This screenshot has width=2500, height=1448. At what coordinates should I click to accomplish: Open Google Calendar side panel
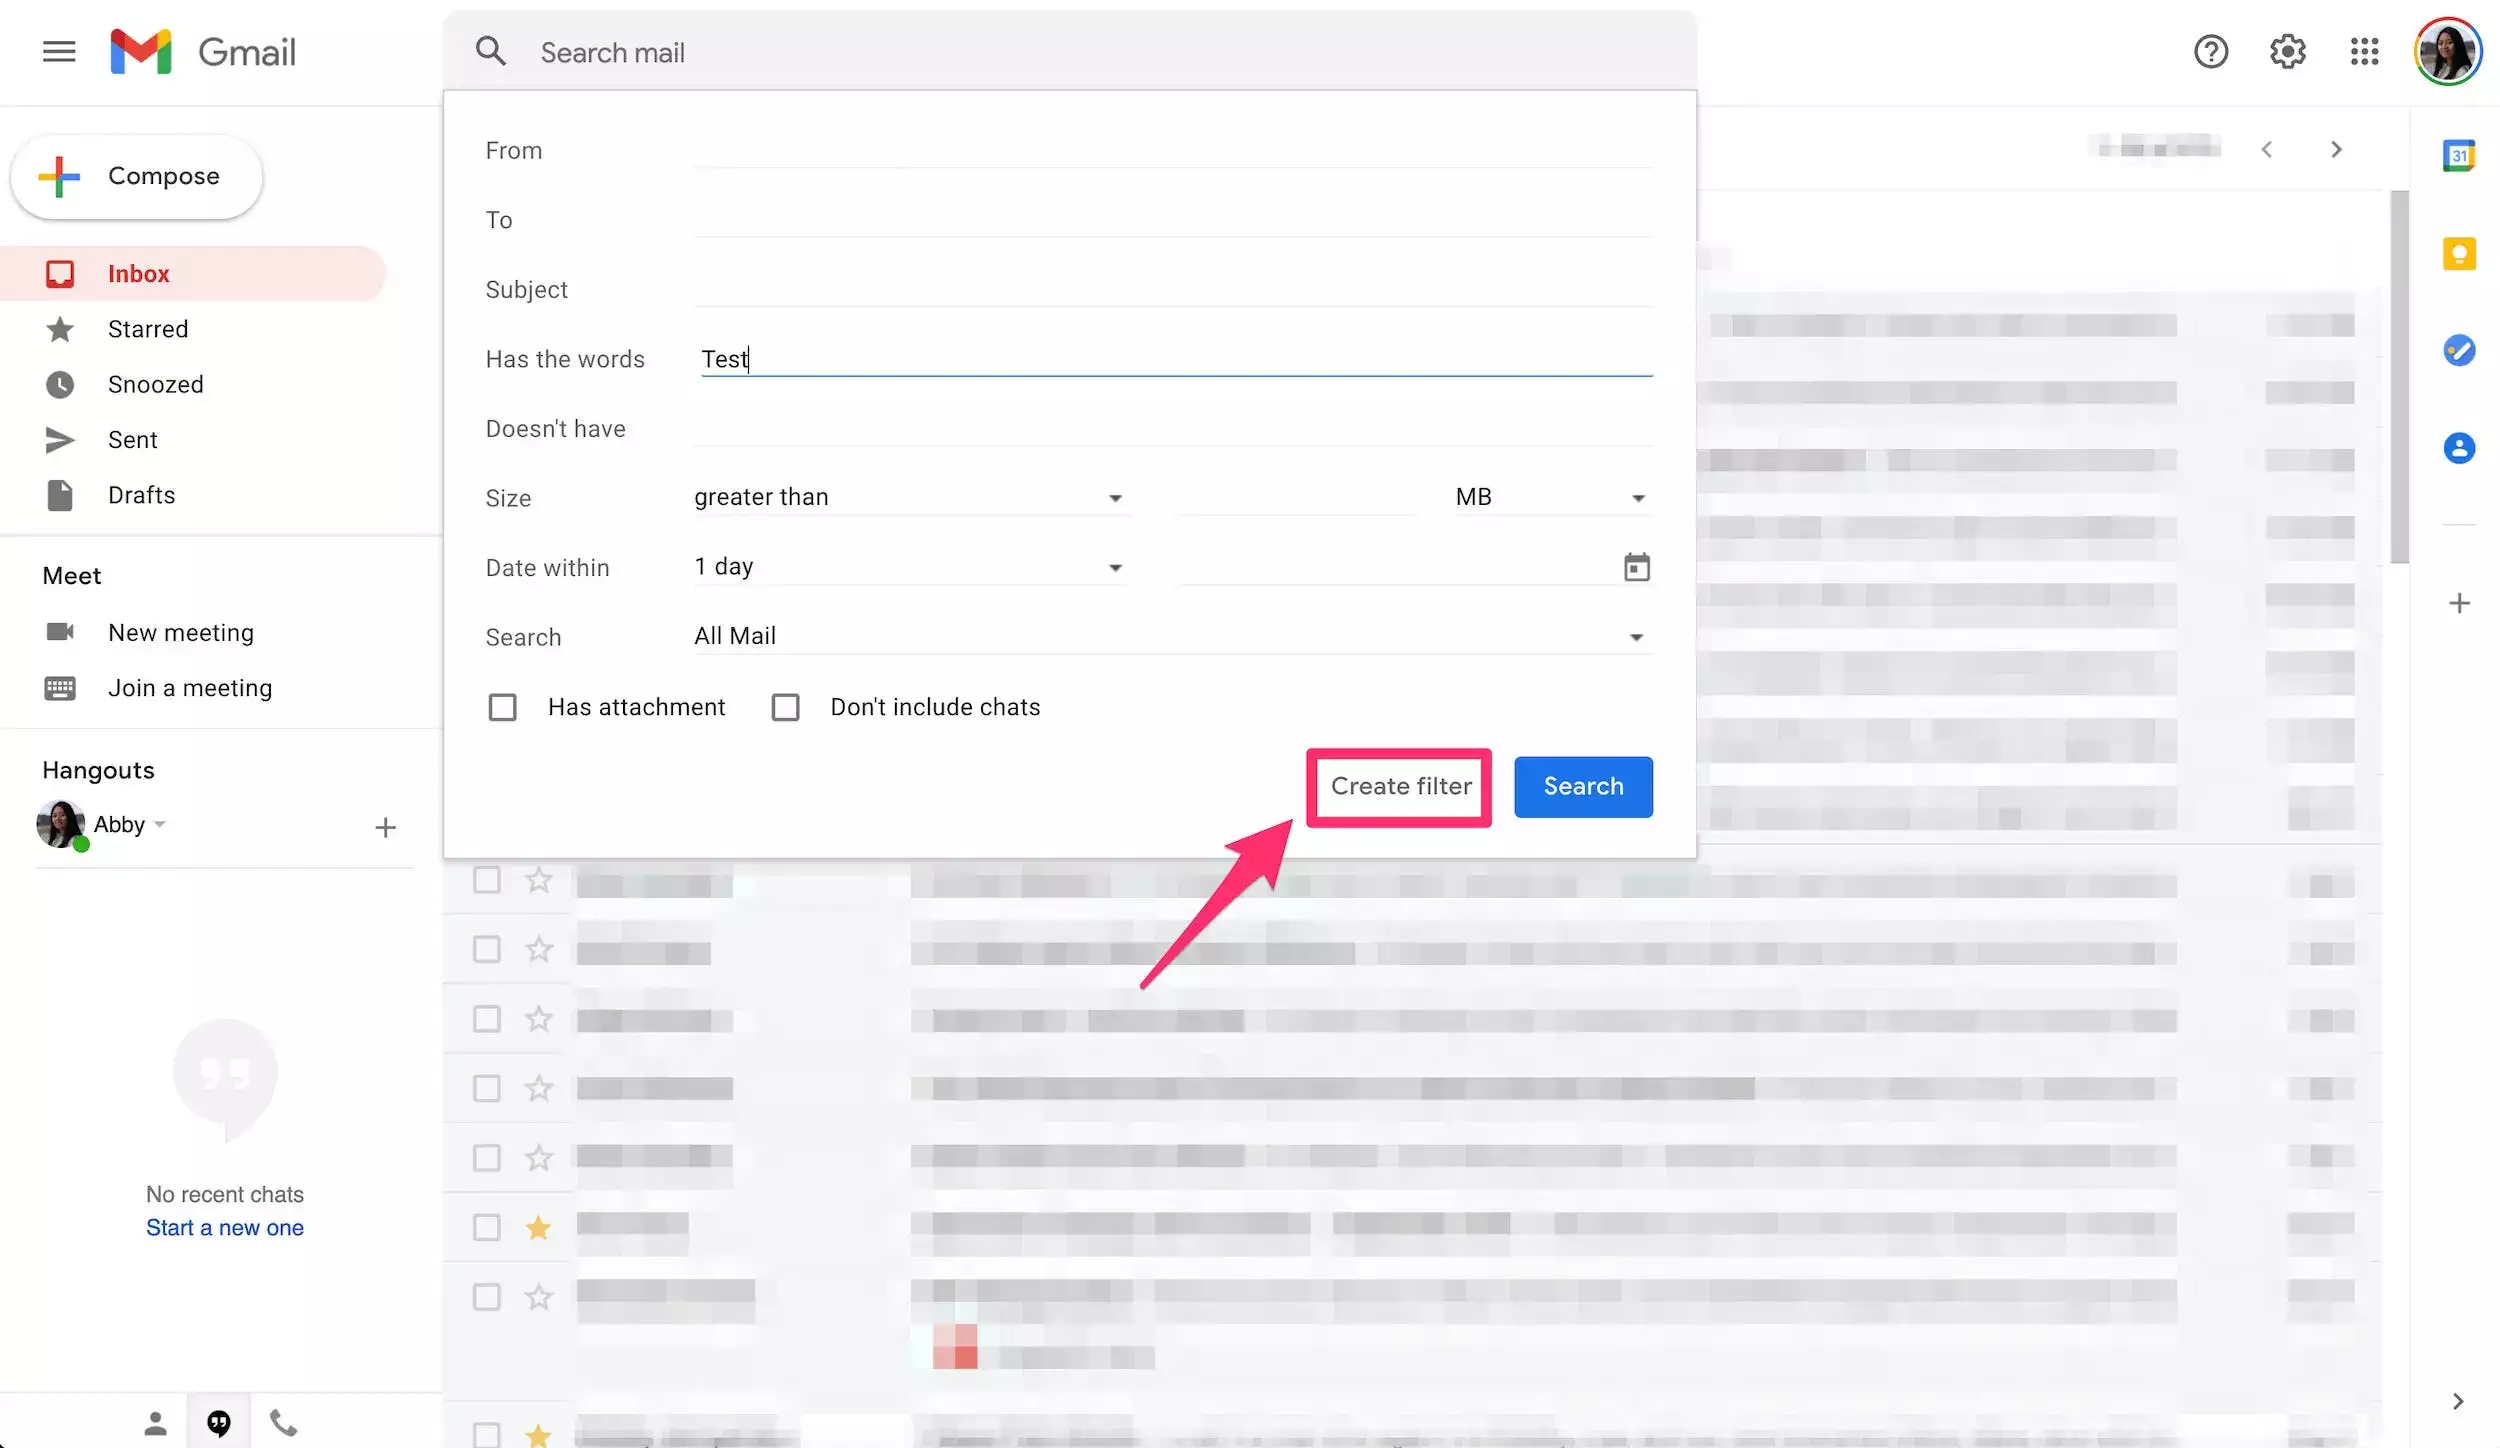click(x=2458, y=156)
